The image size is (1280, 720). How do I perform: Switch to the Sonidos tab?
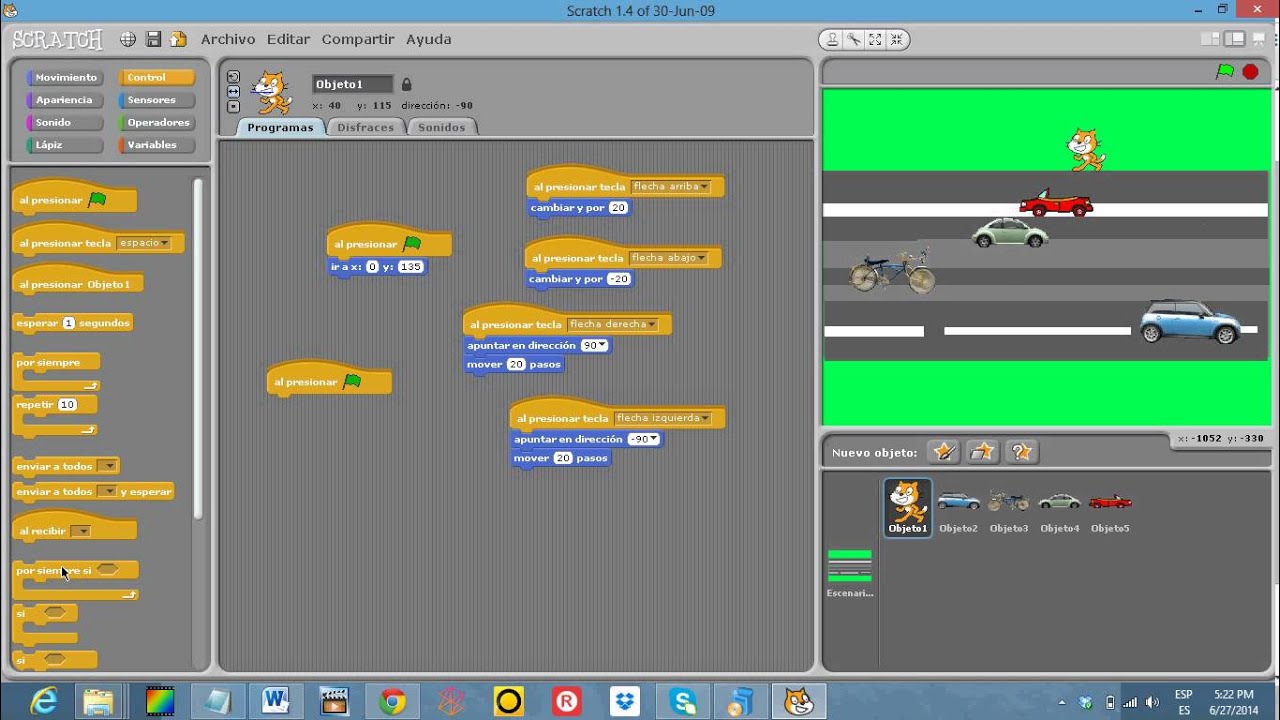pyautogui.click(x=442, y=127)
